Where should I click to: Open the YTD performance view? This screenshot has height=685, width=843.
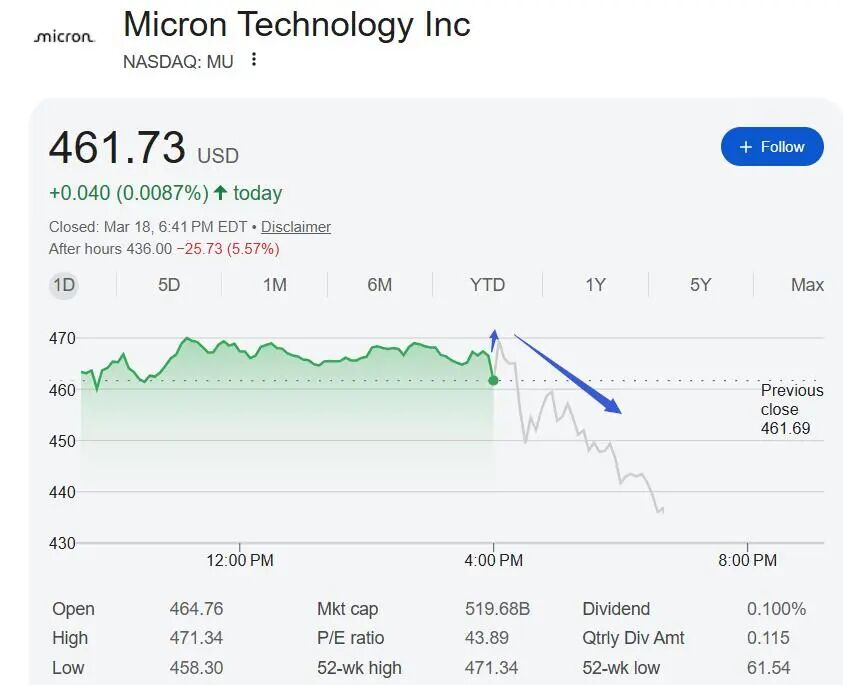point(487,285)
